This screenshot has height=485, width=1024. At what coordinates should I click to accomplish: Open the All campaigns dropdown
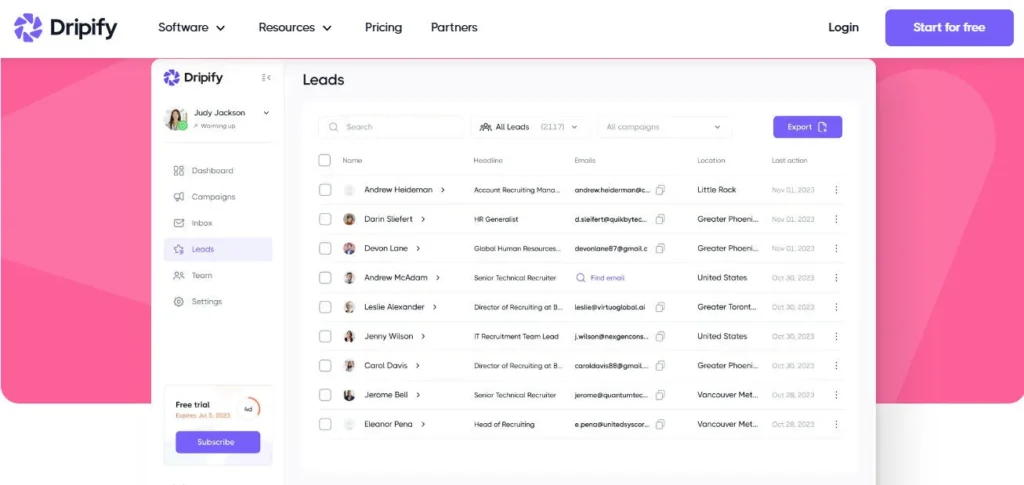tap(664, 127)
